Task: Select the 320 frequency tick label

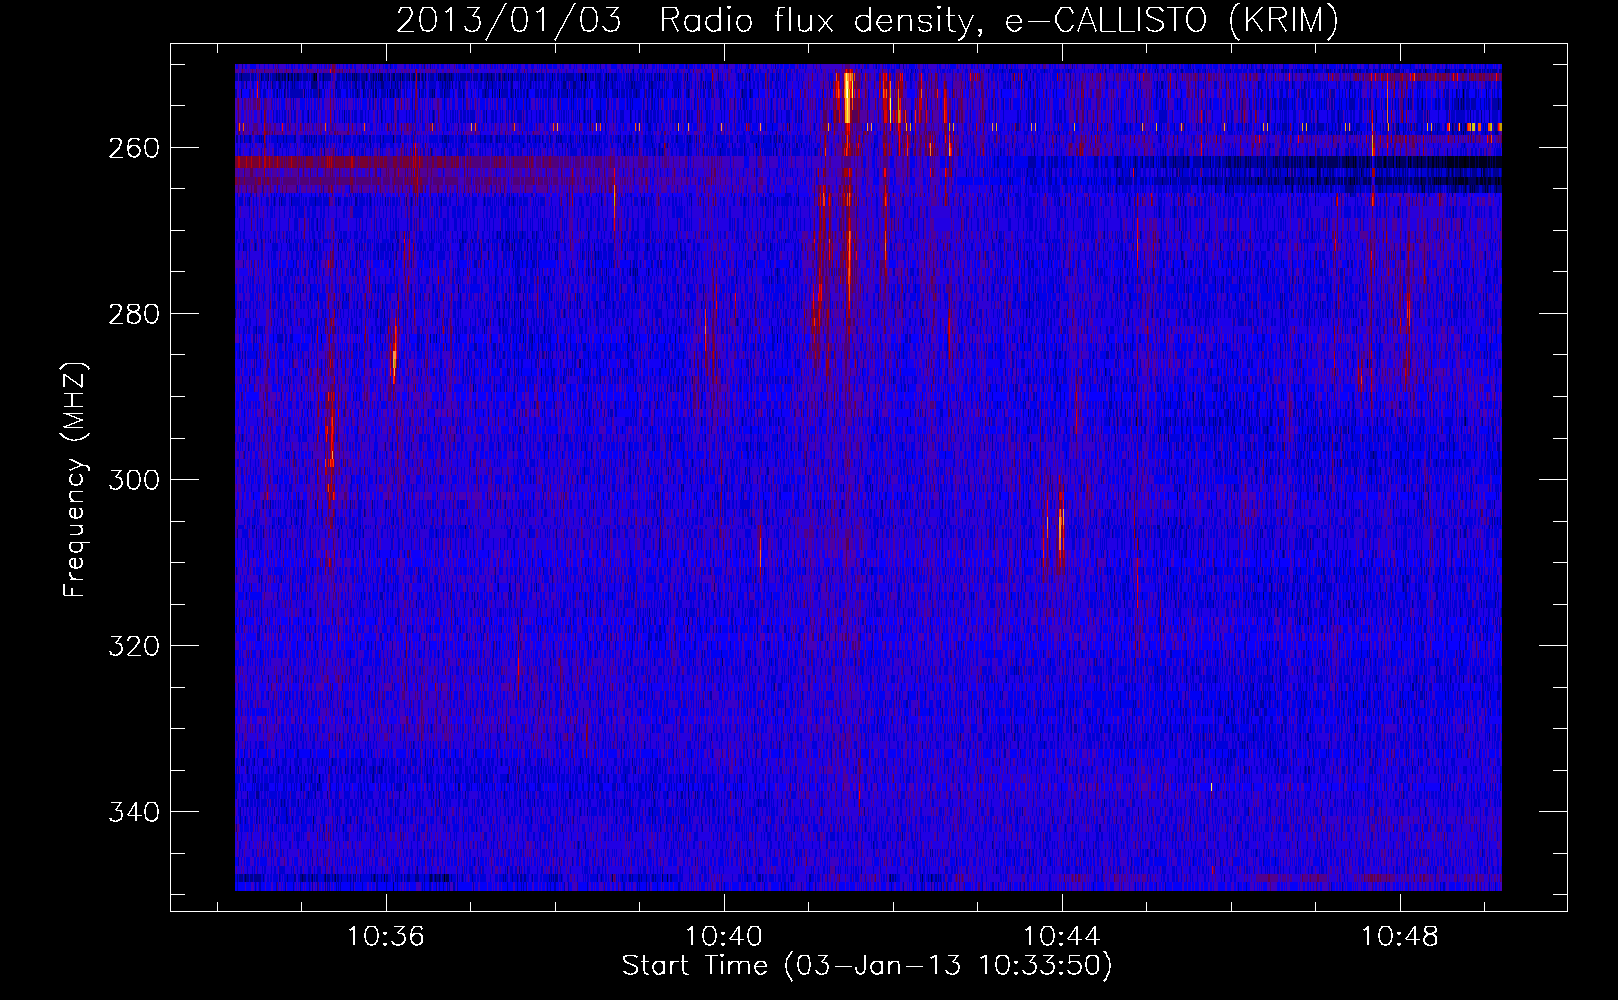Action: (x=133, y=646)
